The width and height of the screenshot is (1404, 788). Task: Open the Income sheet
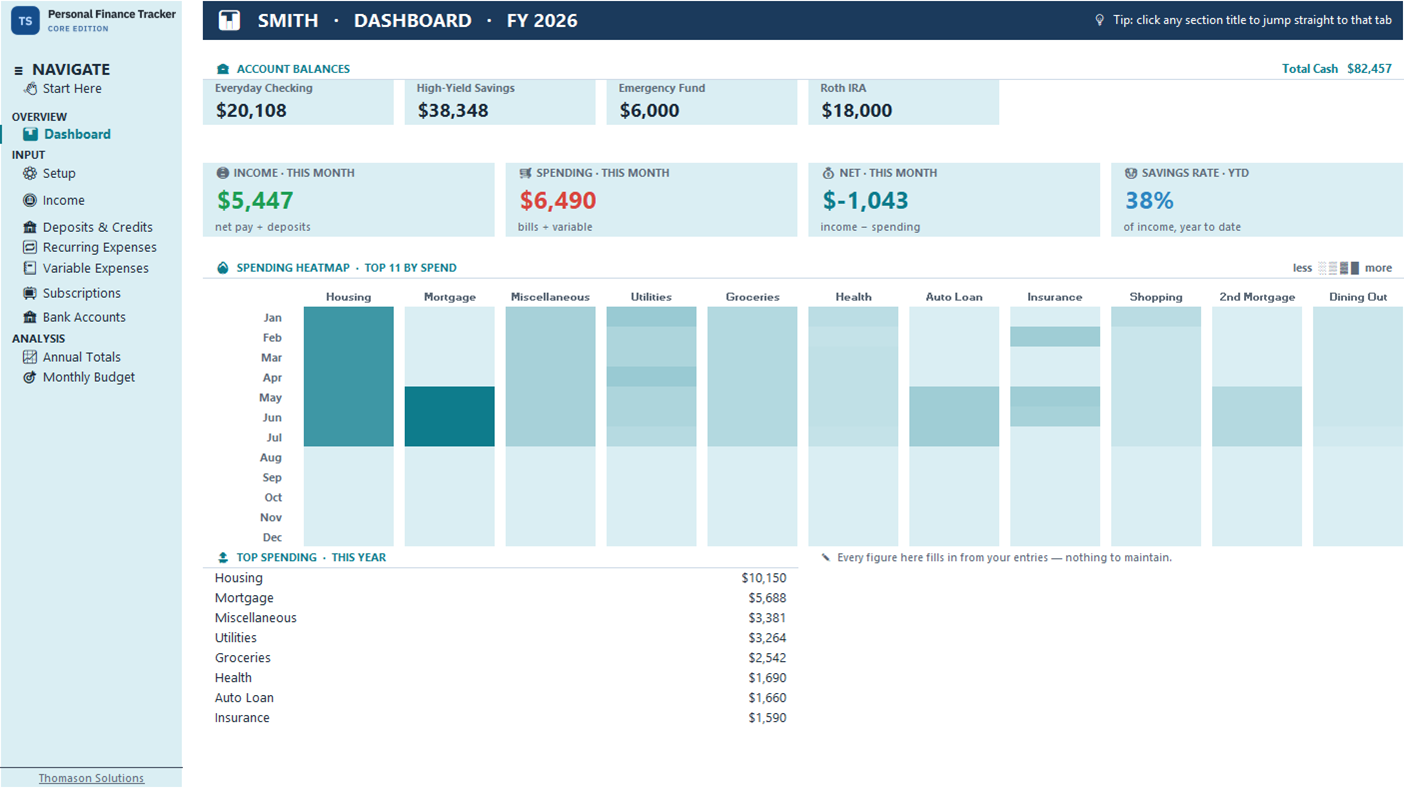coord(64,200)
